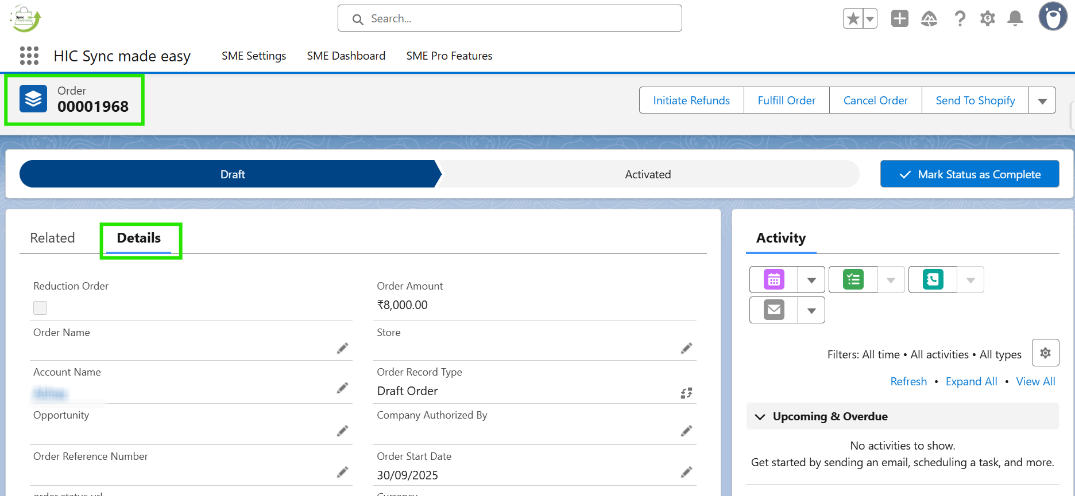Switch to the Related tab
The width and height of the screenshot is (1075, 496).
[52, 238]
